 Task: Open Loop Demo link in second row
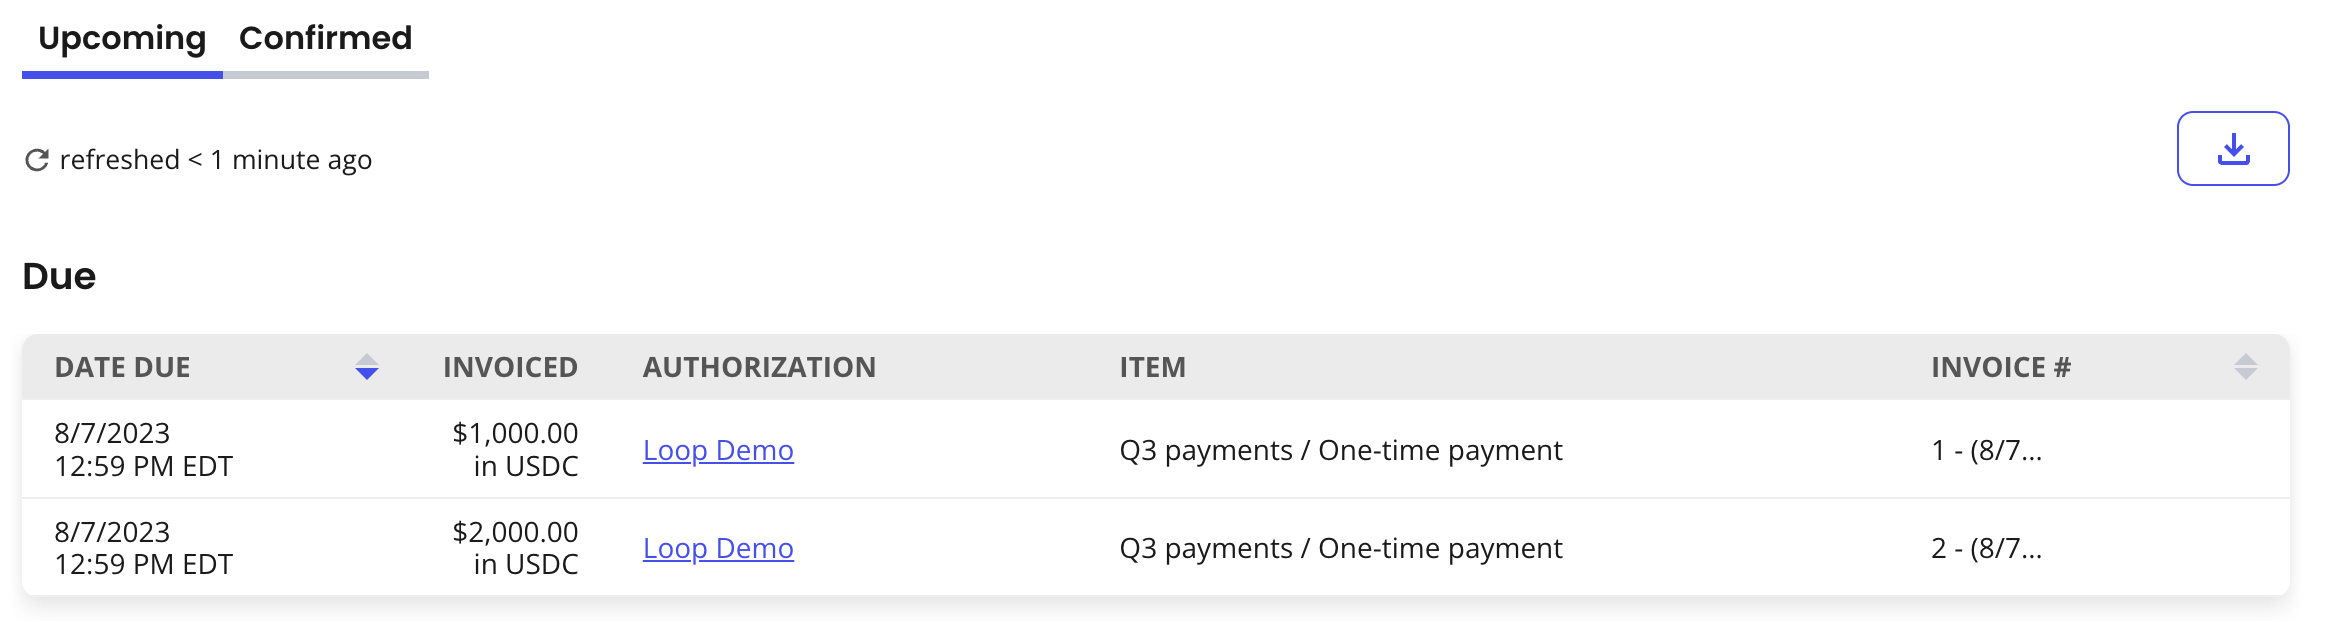pyautogui.click(x=718, y=549)
